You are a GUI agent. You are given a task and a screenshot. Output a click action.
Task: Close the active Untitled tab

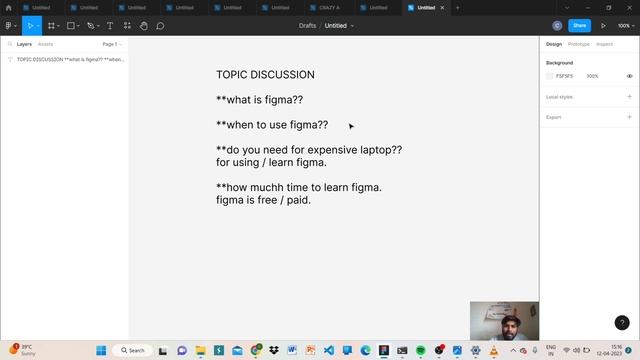[442, 8]
